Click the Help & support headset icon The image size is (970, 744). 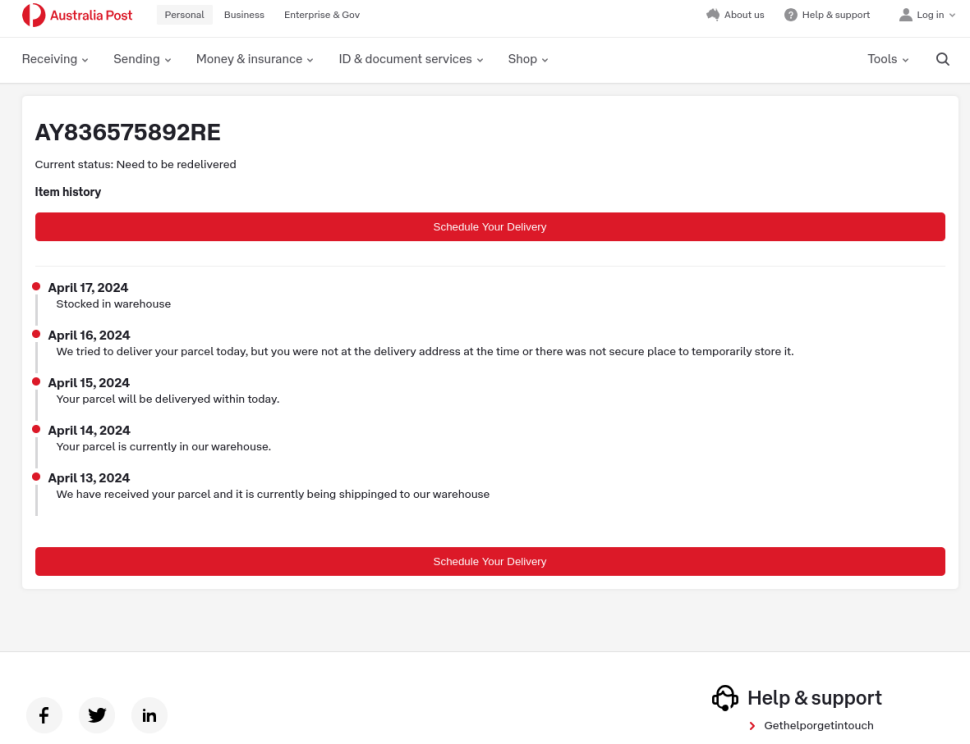pyautogui.click(x=725, y=697)
